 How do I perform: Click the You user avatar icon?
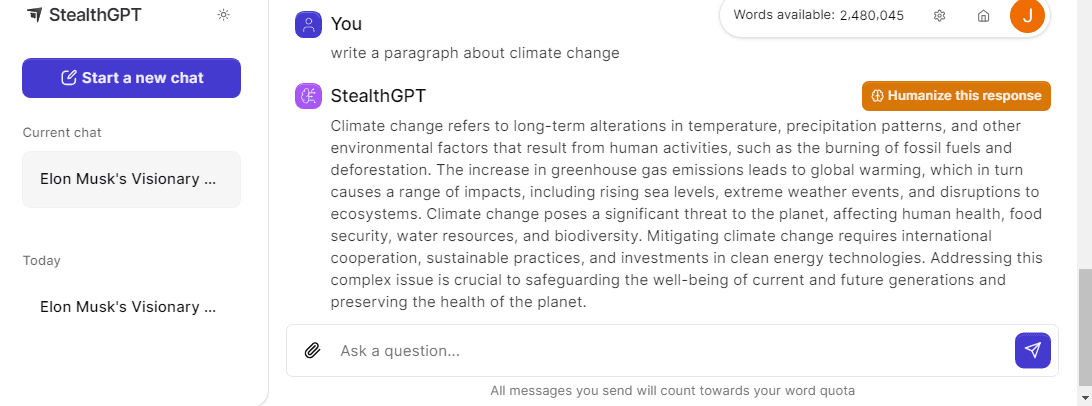[308, 24]
